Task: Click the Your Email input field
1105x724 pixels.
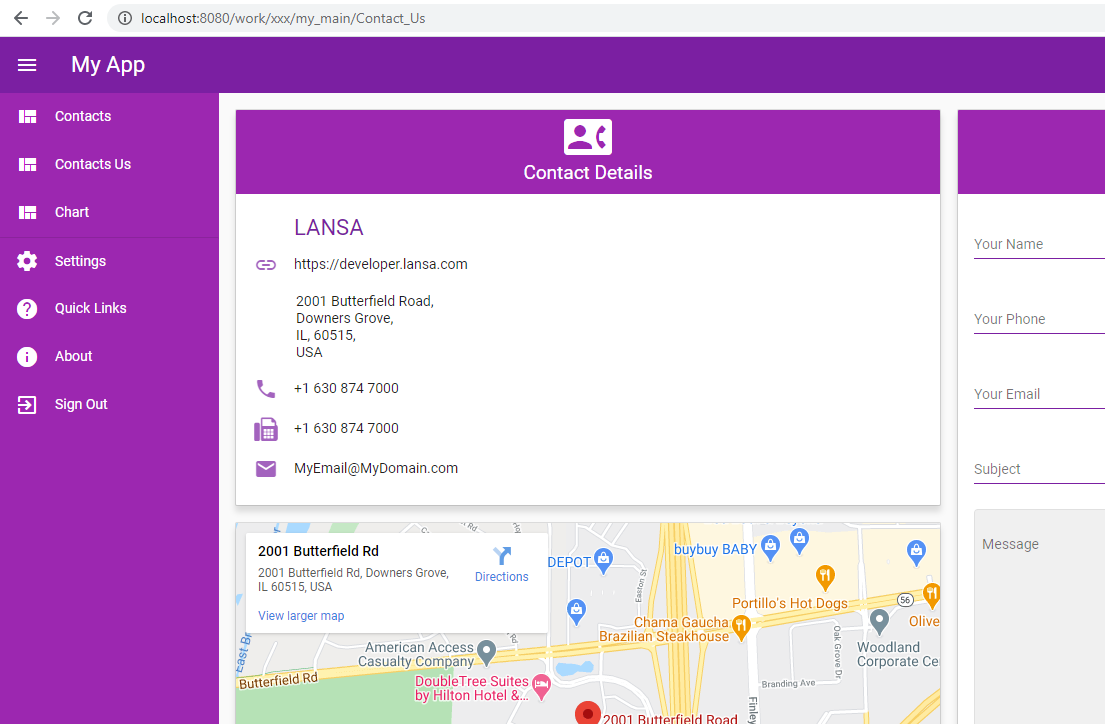Action: coord(1039,395)
